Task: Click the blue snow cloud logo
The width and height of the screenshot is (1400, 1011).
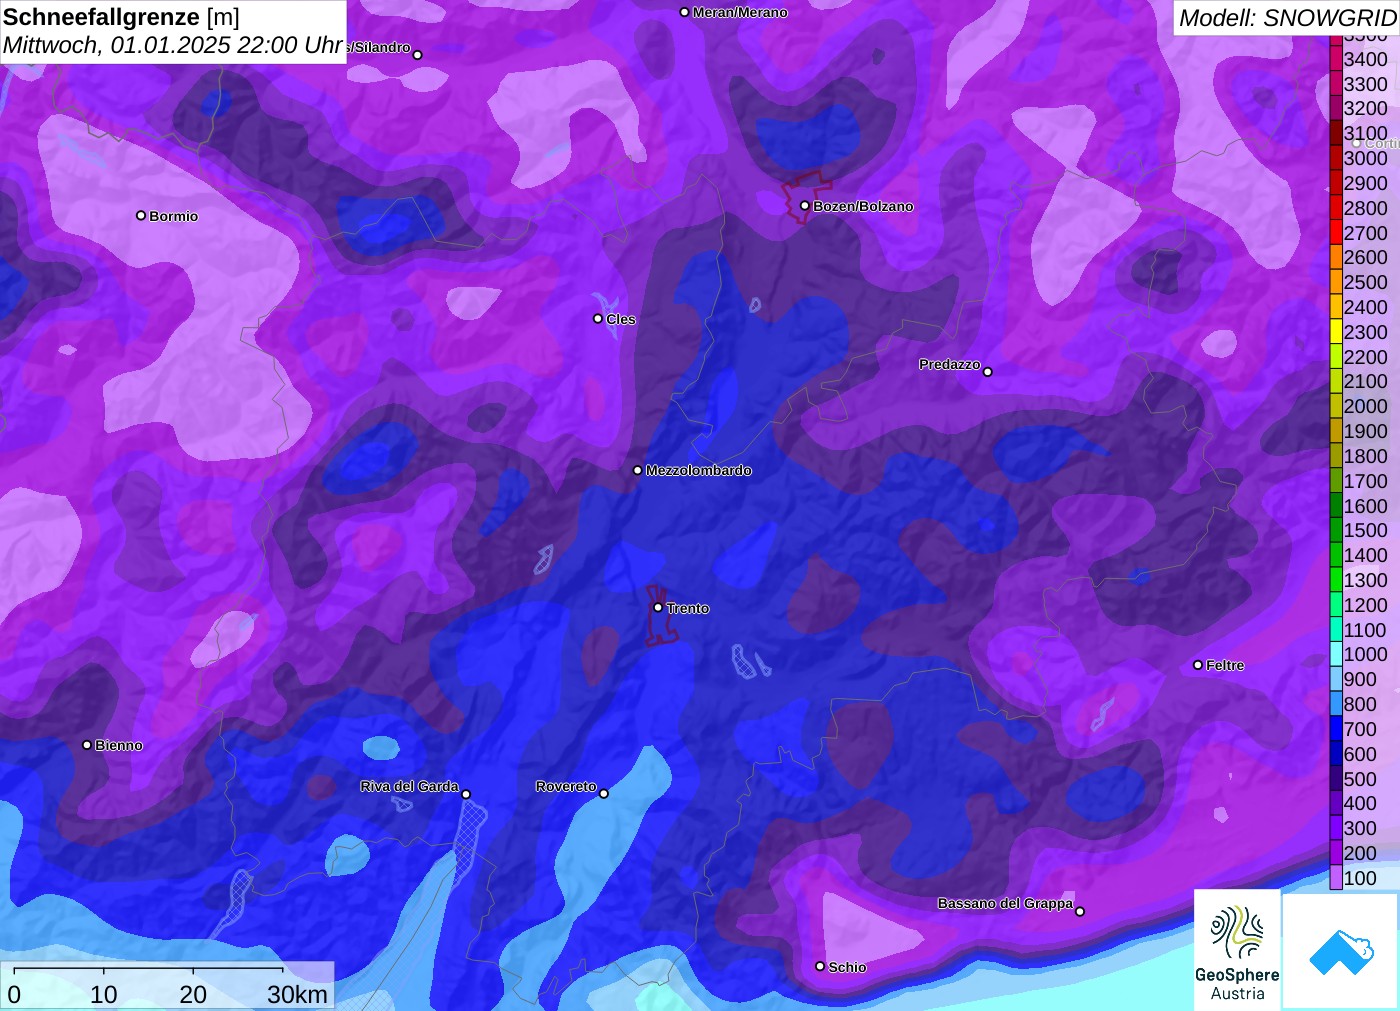Action: (1341, 951)
